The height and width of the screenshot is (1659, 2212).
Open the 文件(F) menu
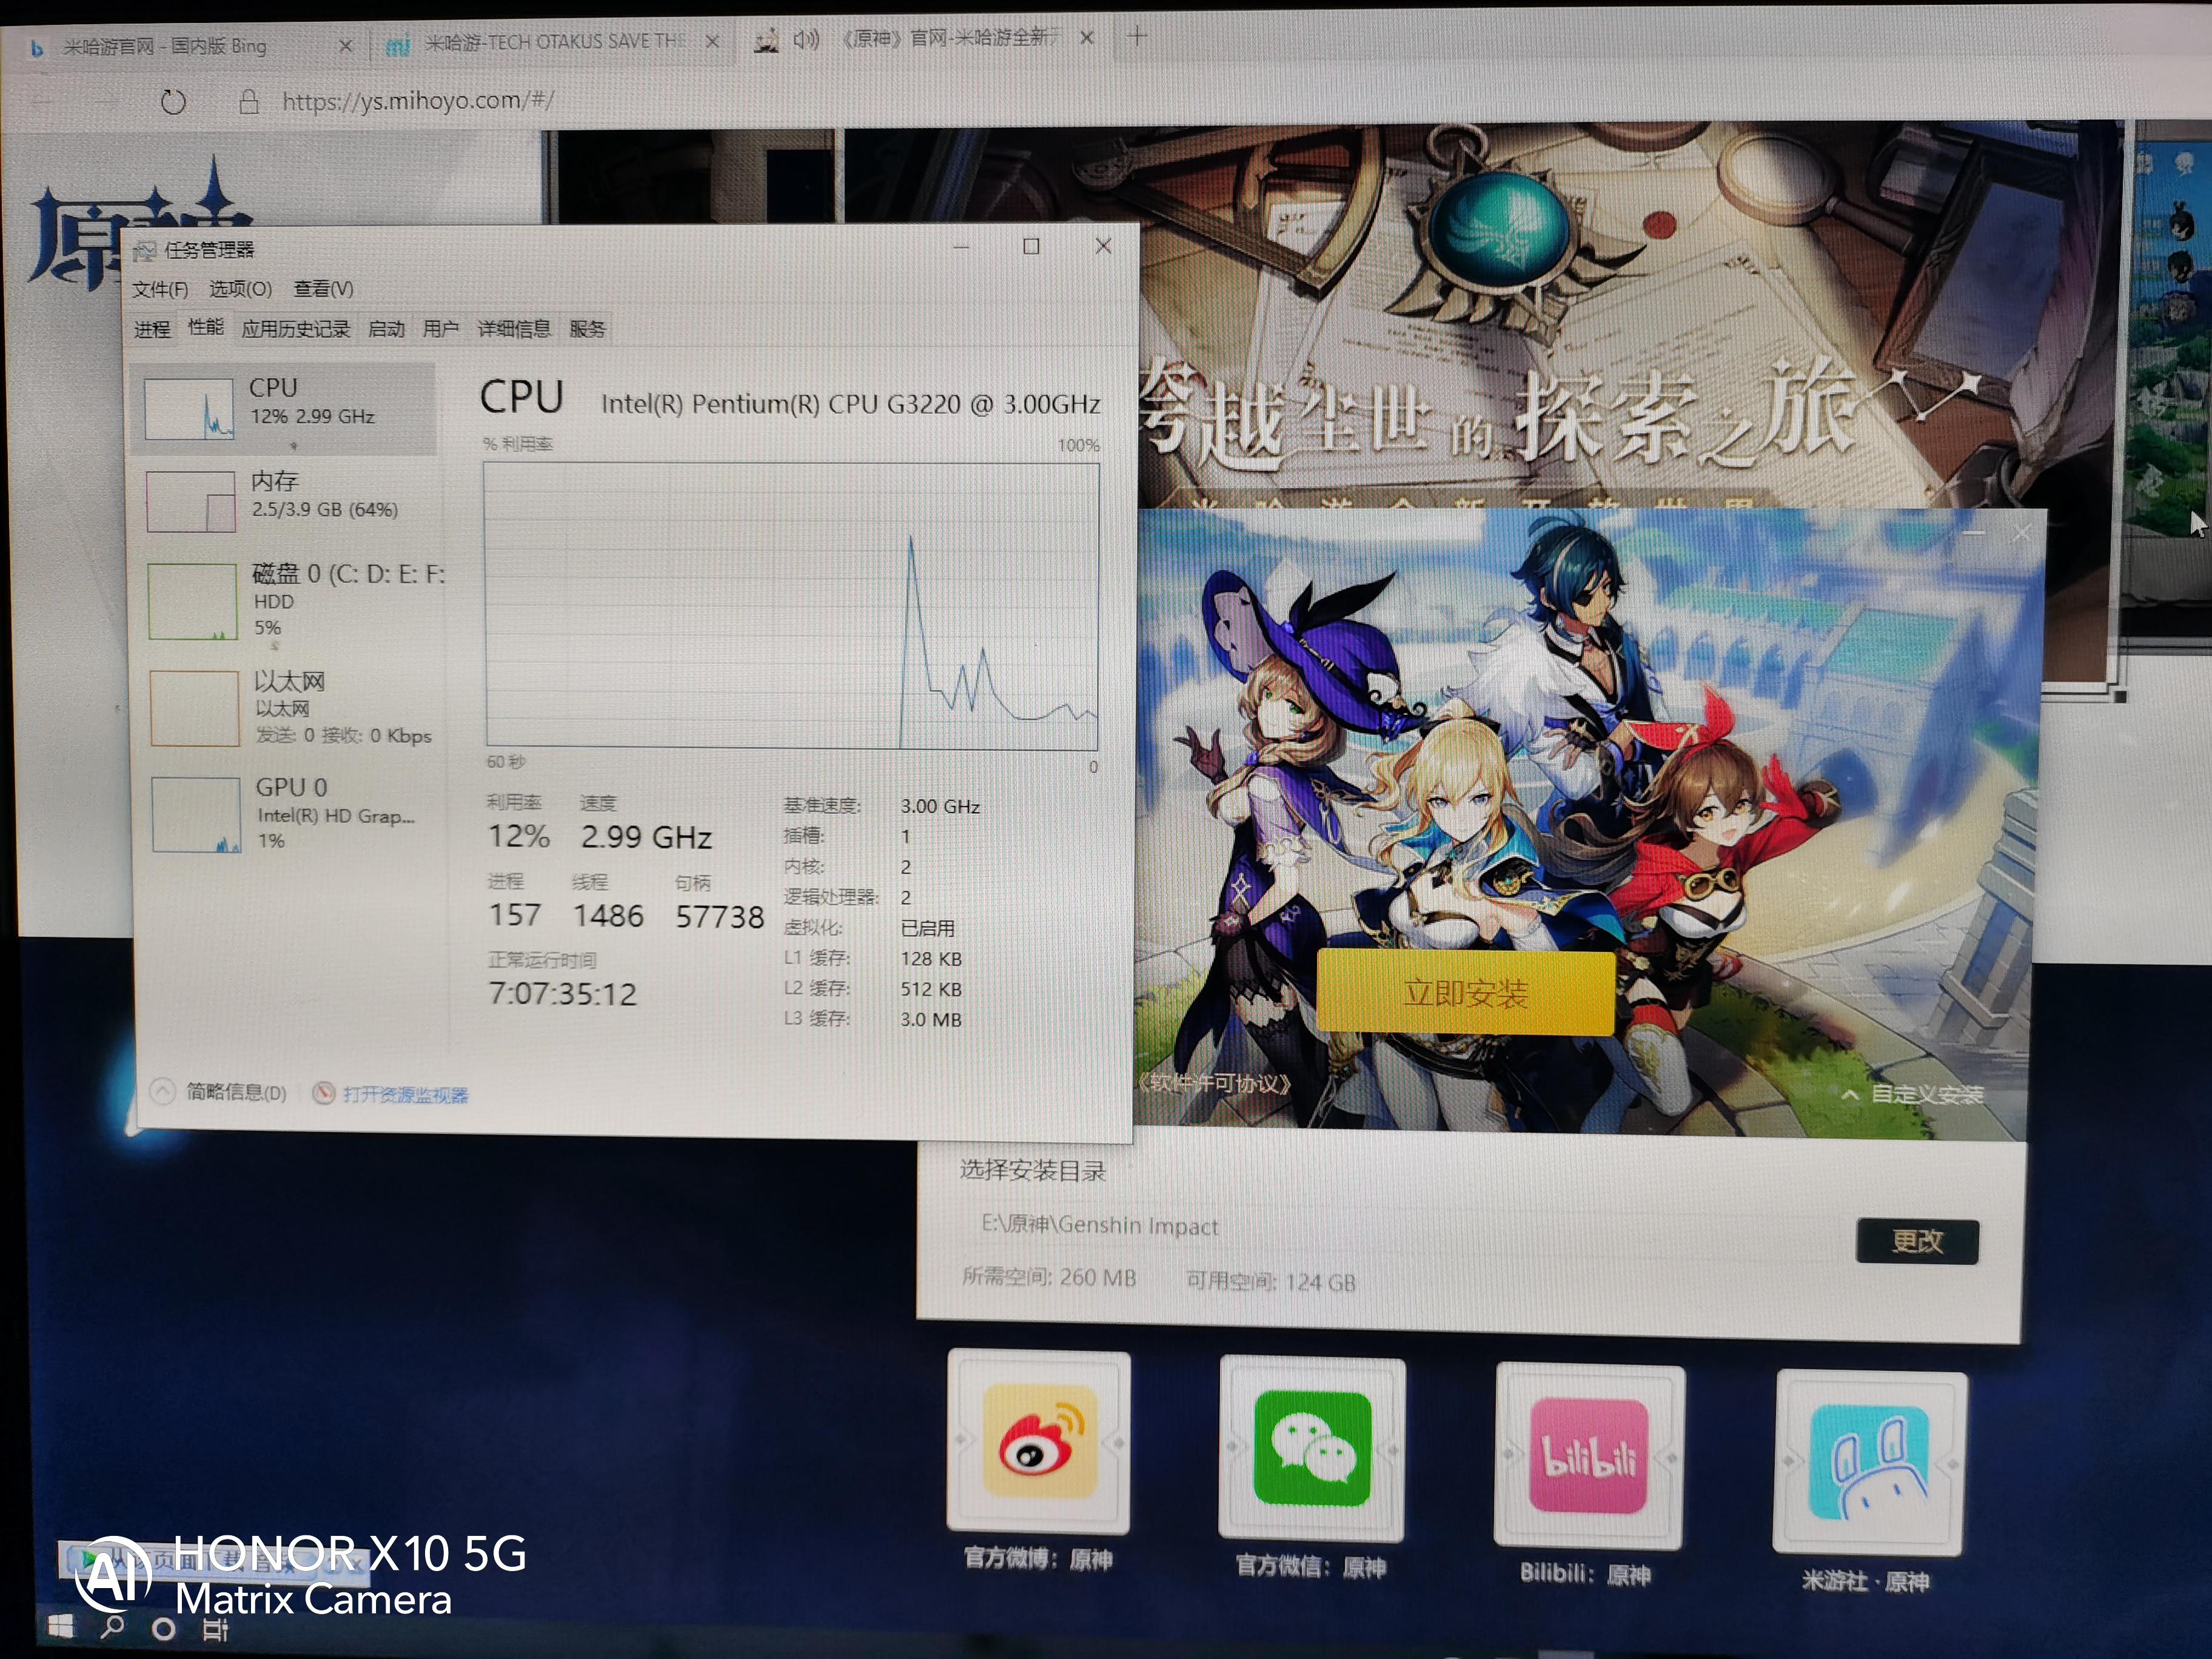point(159,289)
